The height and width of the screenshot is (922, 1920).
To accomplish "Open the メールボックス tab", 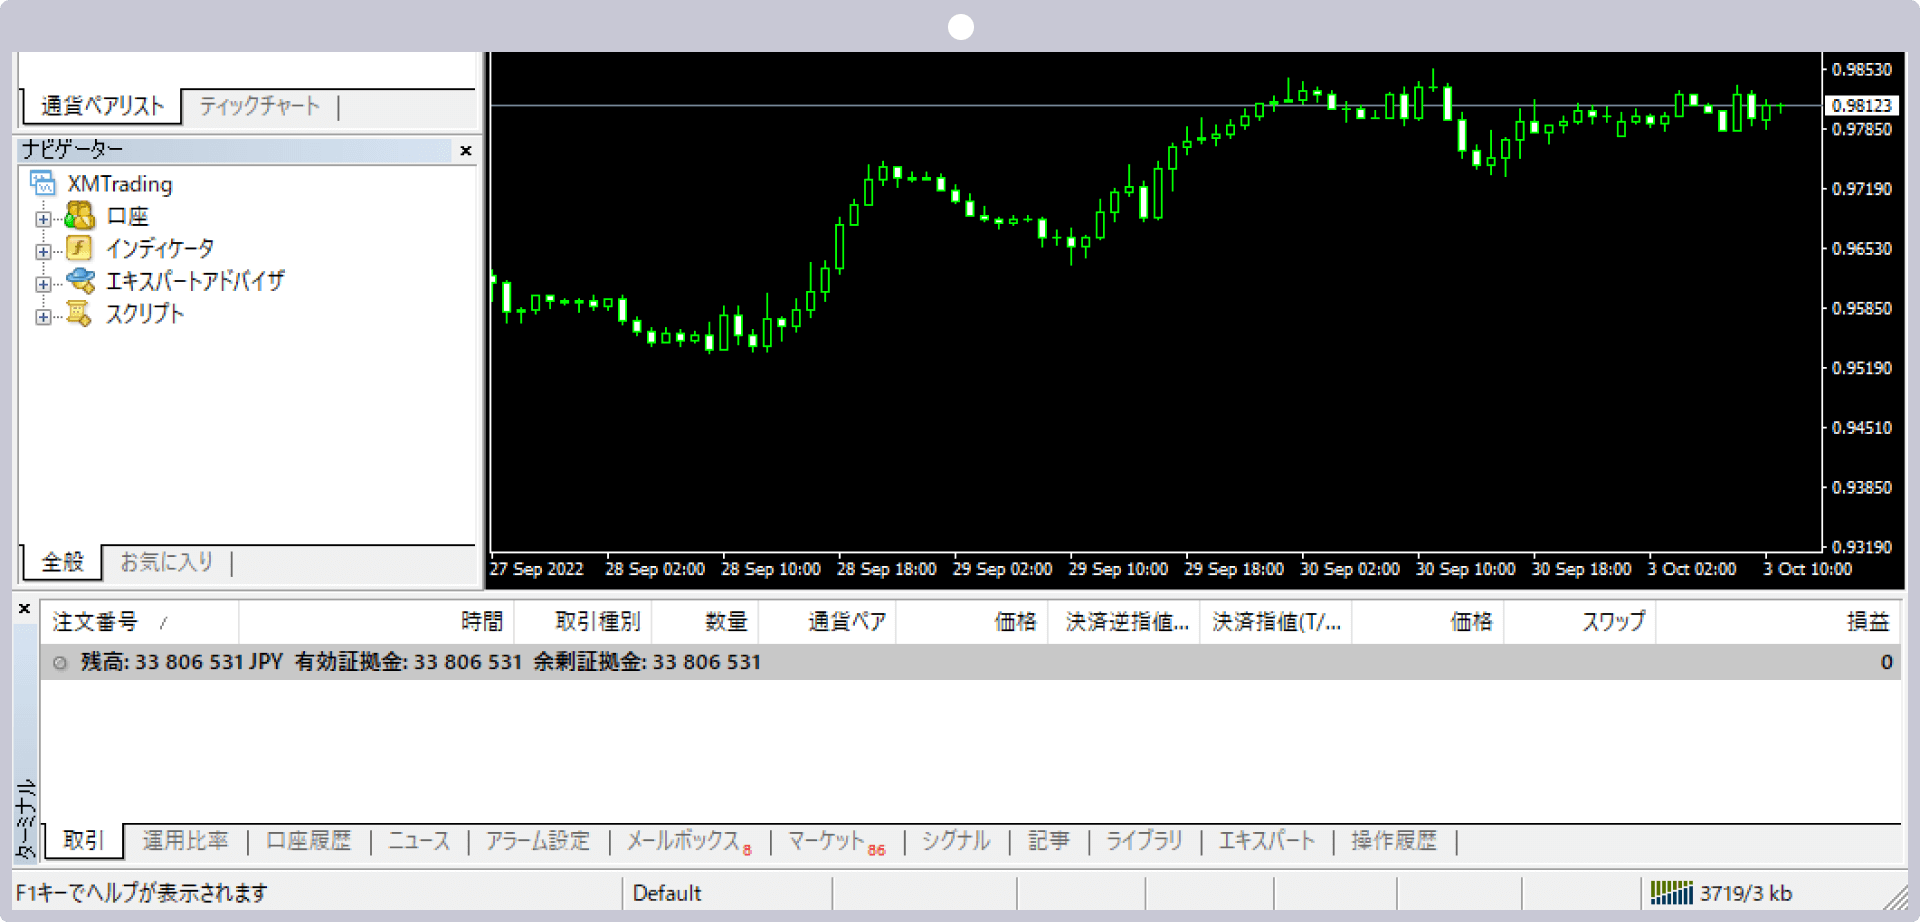I will 689,841.
